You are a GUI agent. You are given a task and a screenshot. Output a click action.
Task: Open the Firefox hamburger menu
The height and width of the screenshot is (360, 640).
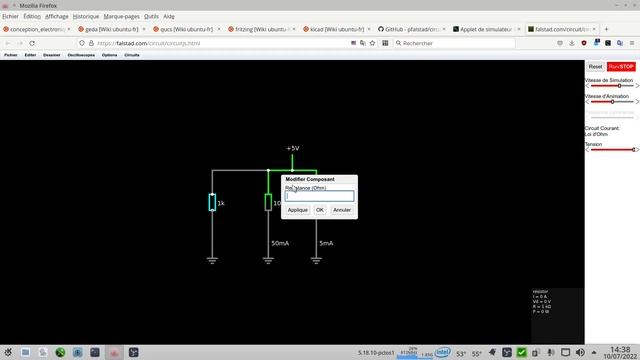632,43
